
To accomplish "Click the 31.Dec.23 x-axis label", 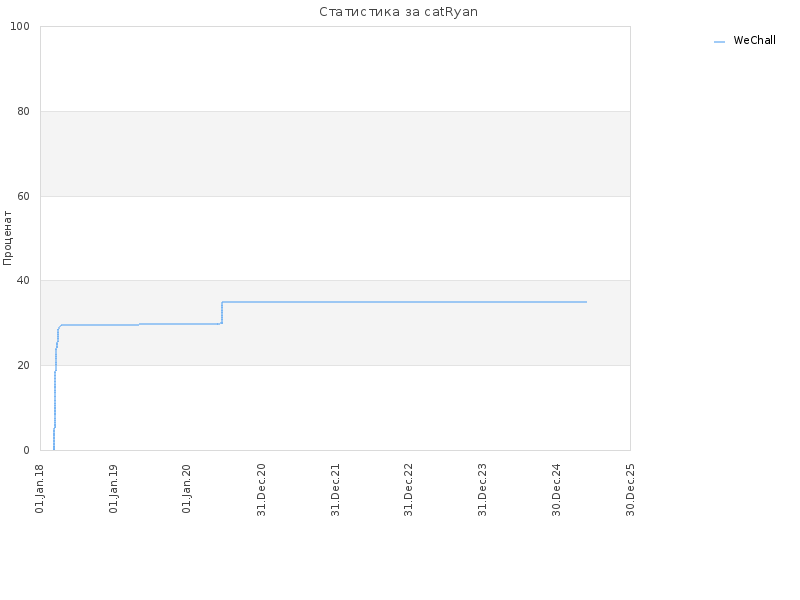I will click(x=483, y=488).
